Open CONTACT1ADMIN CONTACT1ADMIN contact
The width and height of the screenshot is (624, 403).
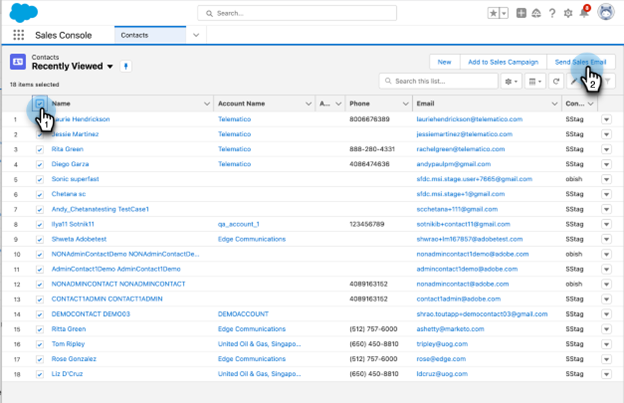pos(107,299)
